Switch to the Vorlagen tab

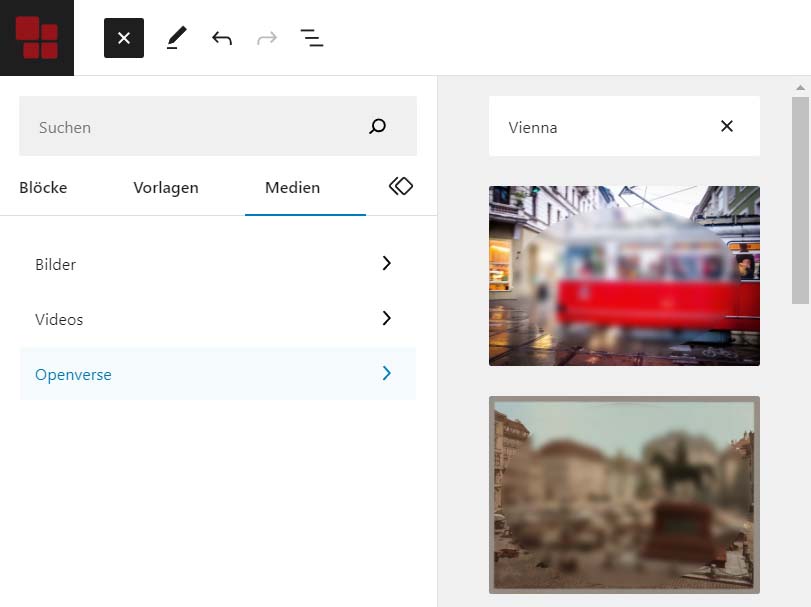166,187
